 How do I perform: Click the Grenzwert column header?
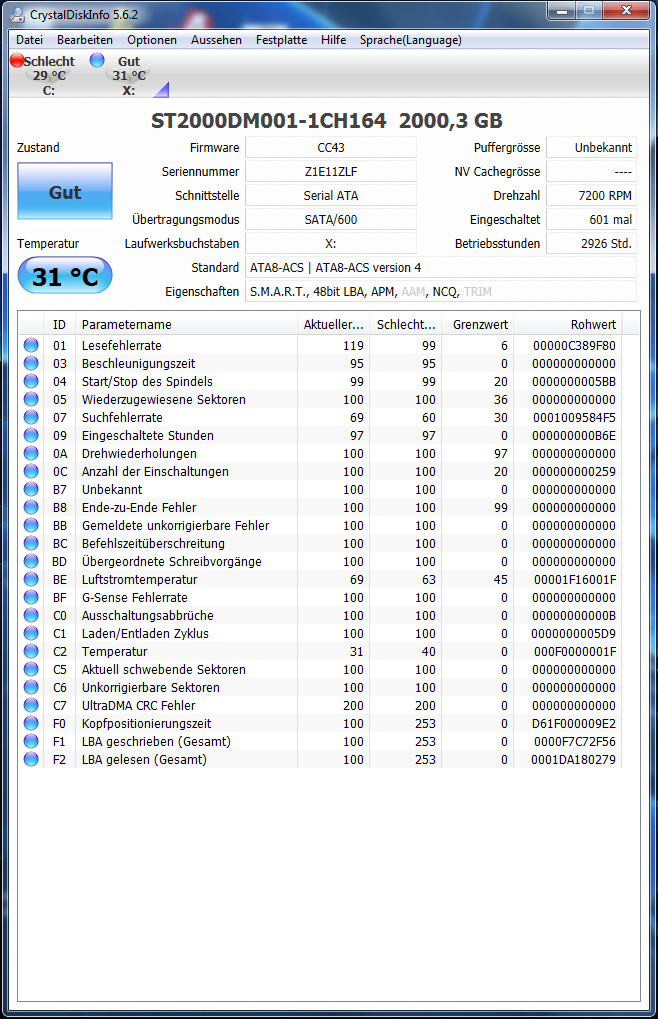click(x=477, y=324)
